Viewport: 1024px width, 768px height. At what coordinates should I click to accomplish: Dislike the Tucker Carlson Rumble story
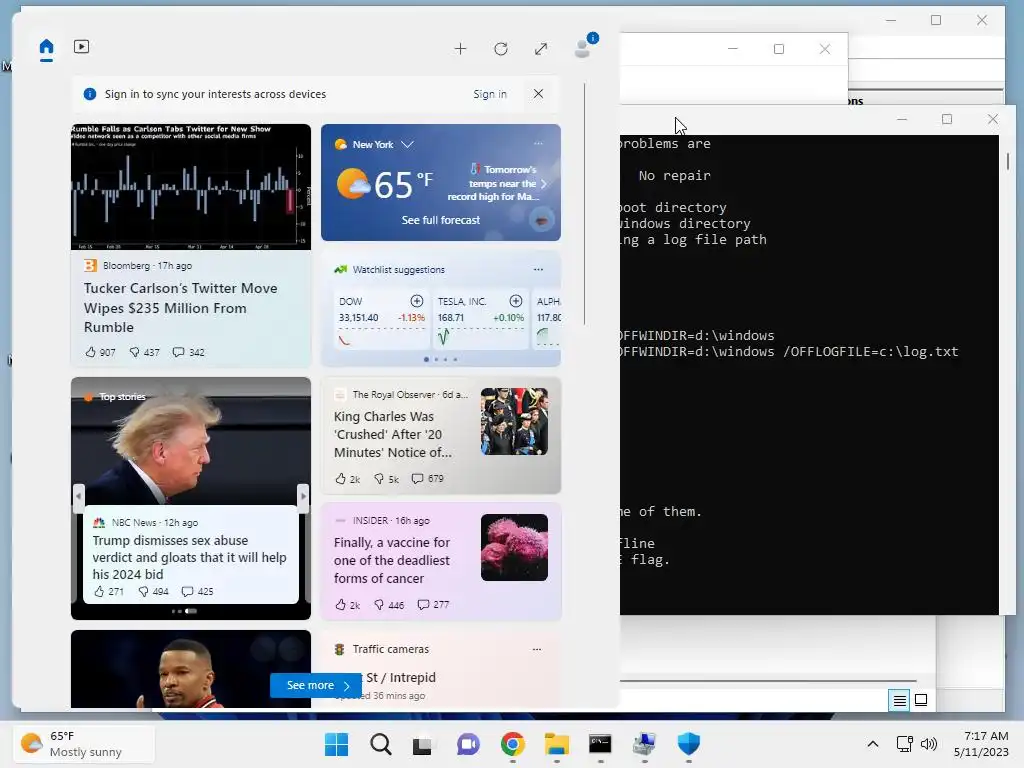(x=144, y=352)
